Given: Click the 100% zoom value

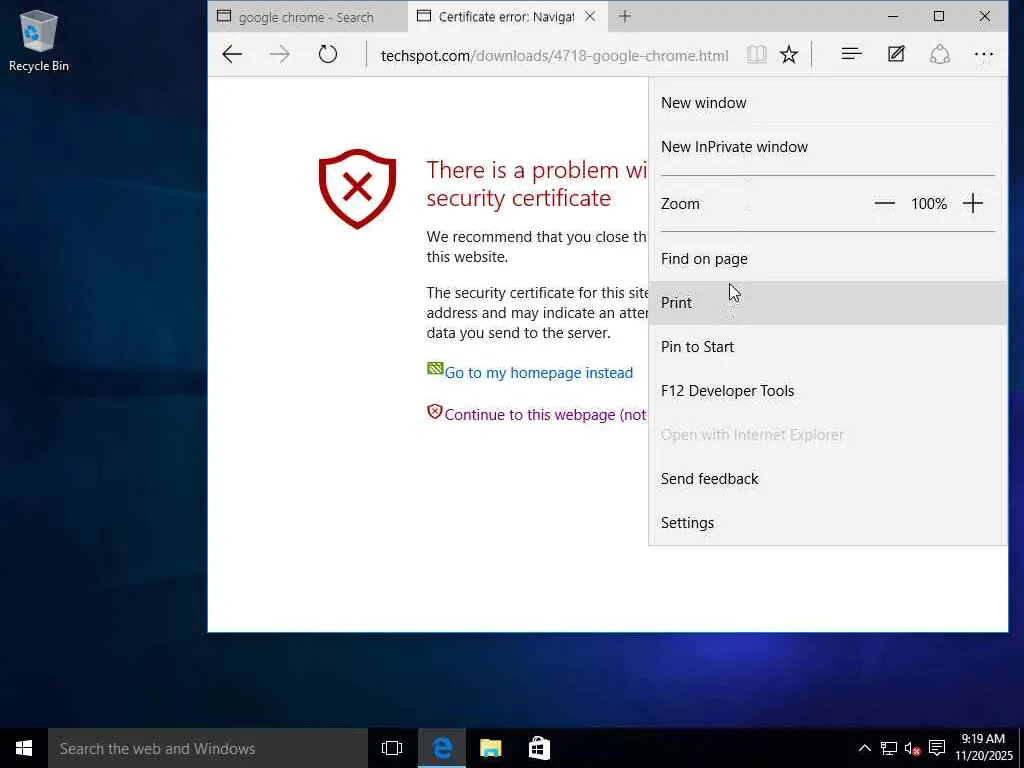Looking at the screenshot, I should (x=929, y=204).
